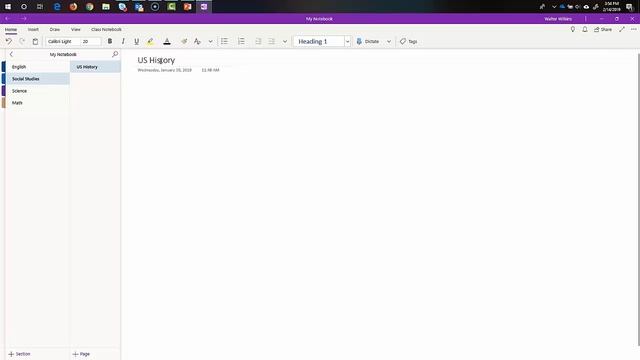Search the notebook with the magnifier icon
The height and width of the screenshot is (360, 640).
pos(115,54)
